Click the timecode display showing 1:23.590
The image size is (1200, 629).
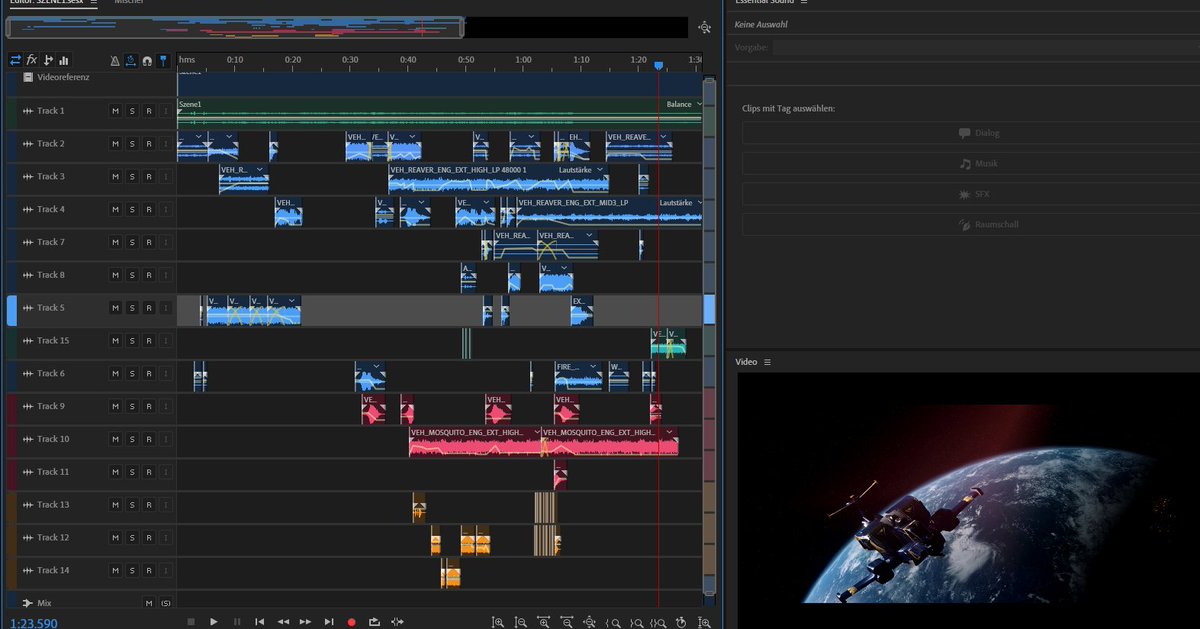click(x=32, y=621)
